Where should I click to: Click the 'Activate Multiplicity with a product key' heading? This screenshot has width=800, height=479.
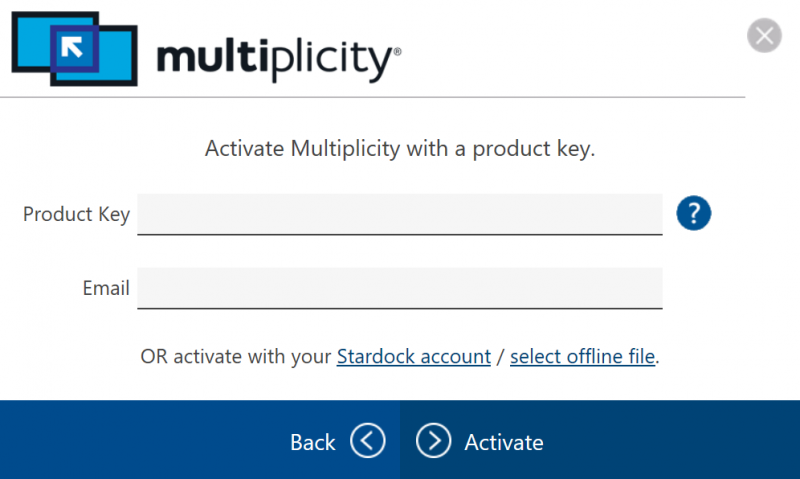pyautogui.click(x=399, y=150)
